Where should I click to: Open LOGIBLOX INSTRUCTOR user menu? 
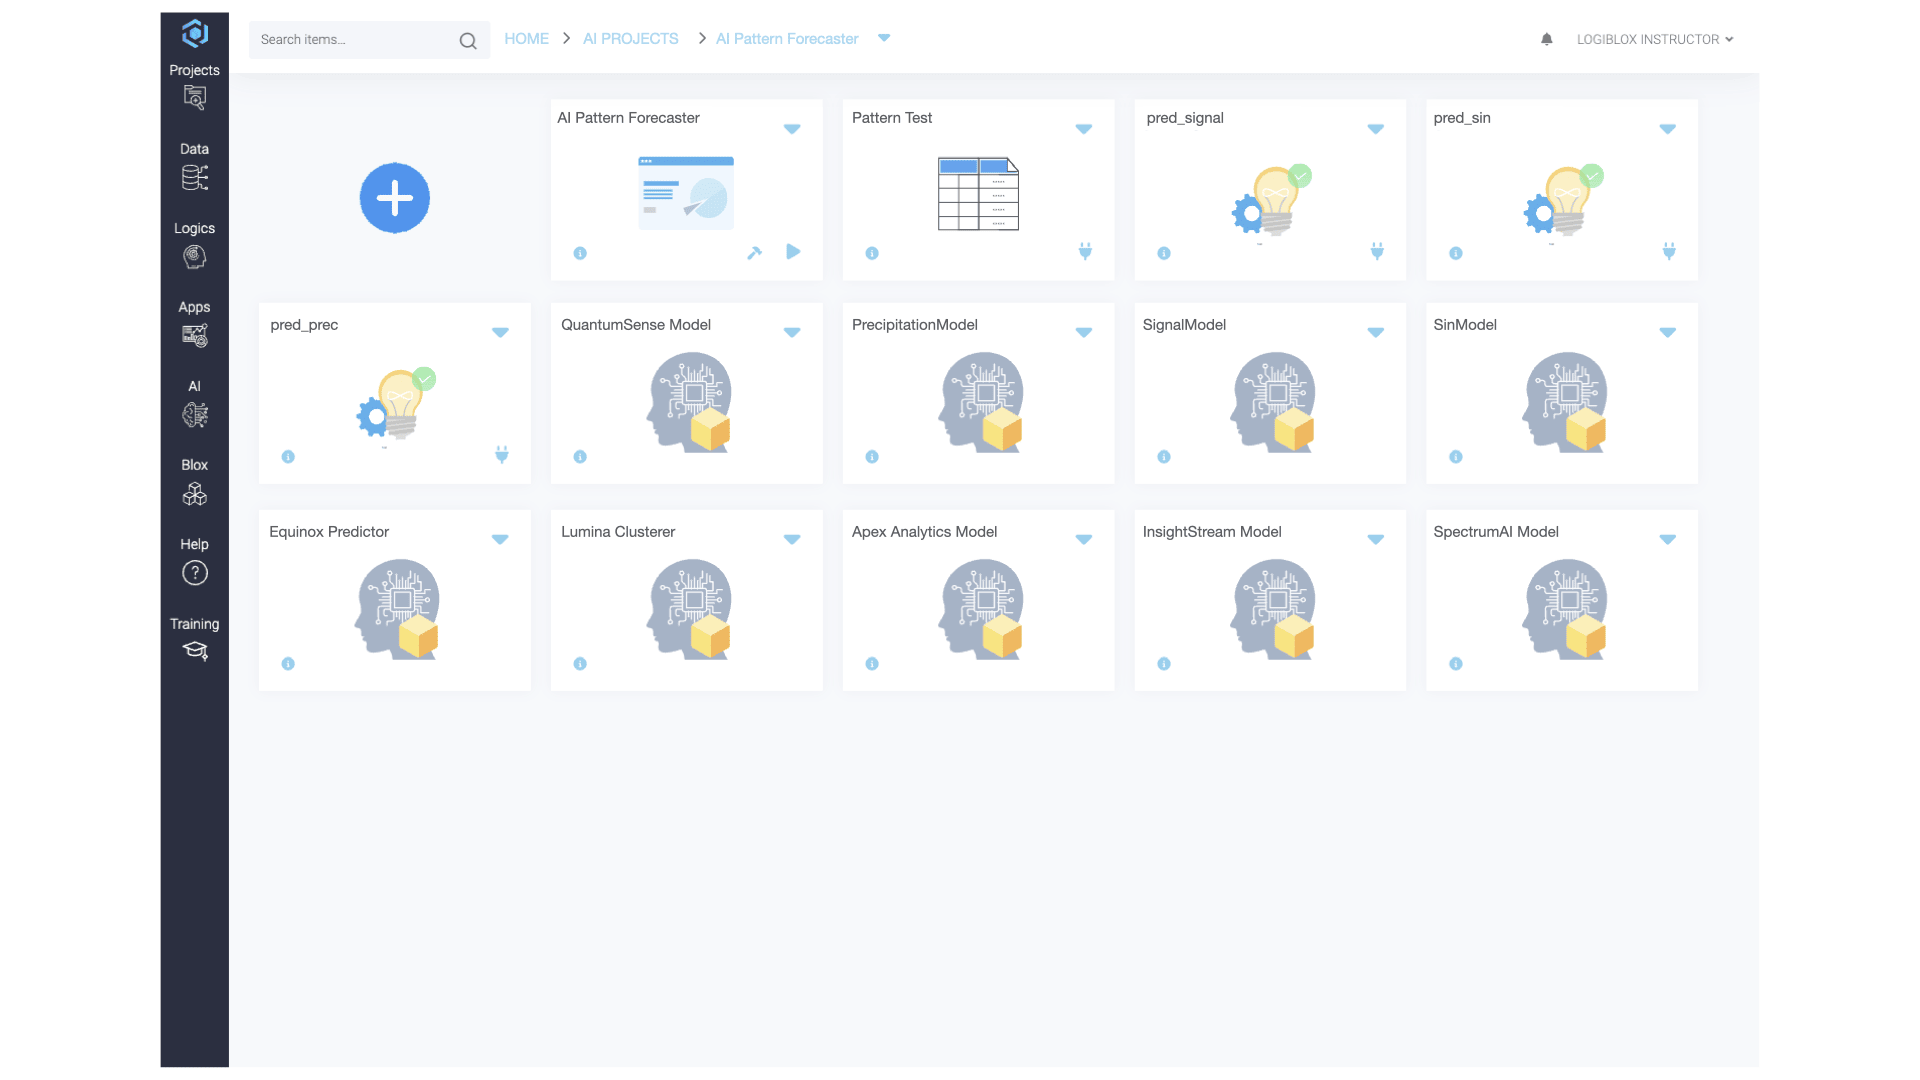click(1654, 39)
